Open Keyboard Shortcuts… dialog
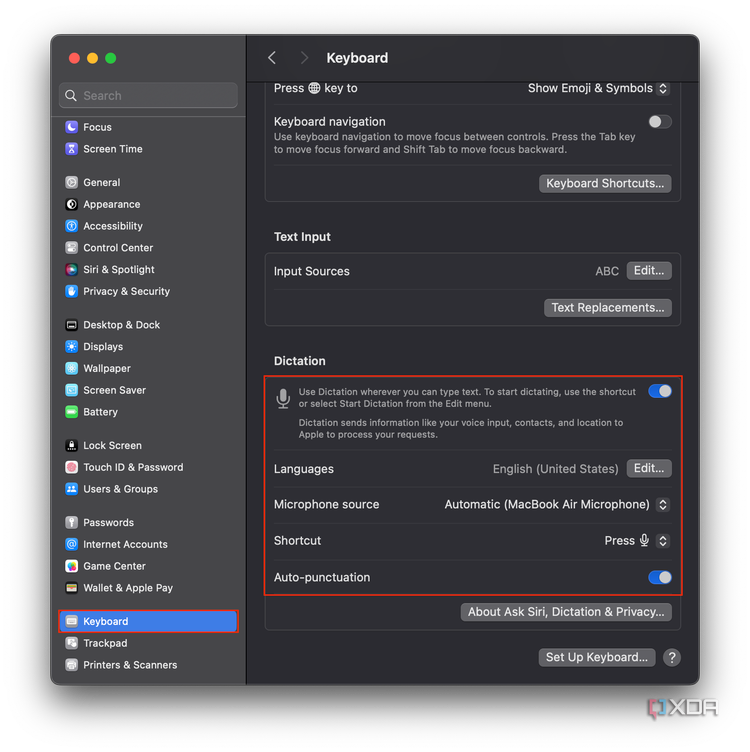750x752 pixels. [605, 184]
